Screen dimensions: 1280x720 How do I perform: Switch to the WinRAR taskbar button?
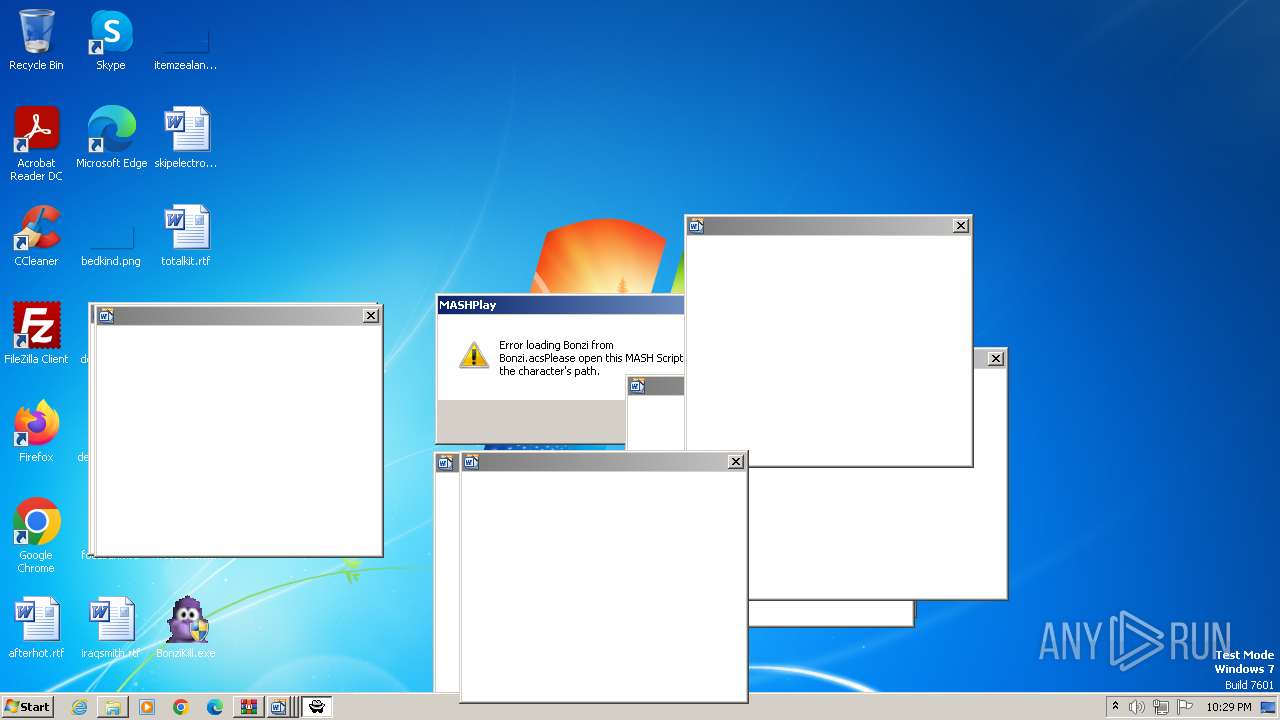click(248, 707)
